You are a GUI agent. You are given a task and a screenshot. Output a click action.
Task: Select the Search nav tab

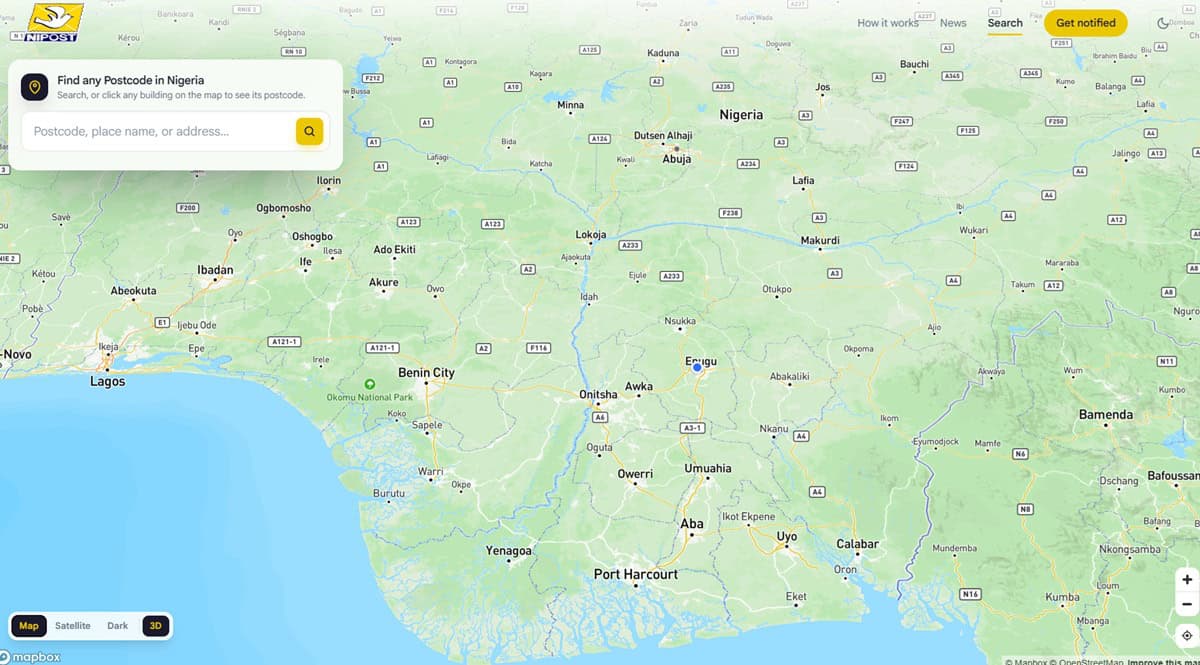tap(1005, 23)
